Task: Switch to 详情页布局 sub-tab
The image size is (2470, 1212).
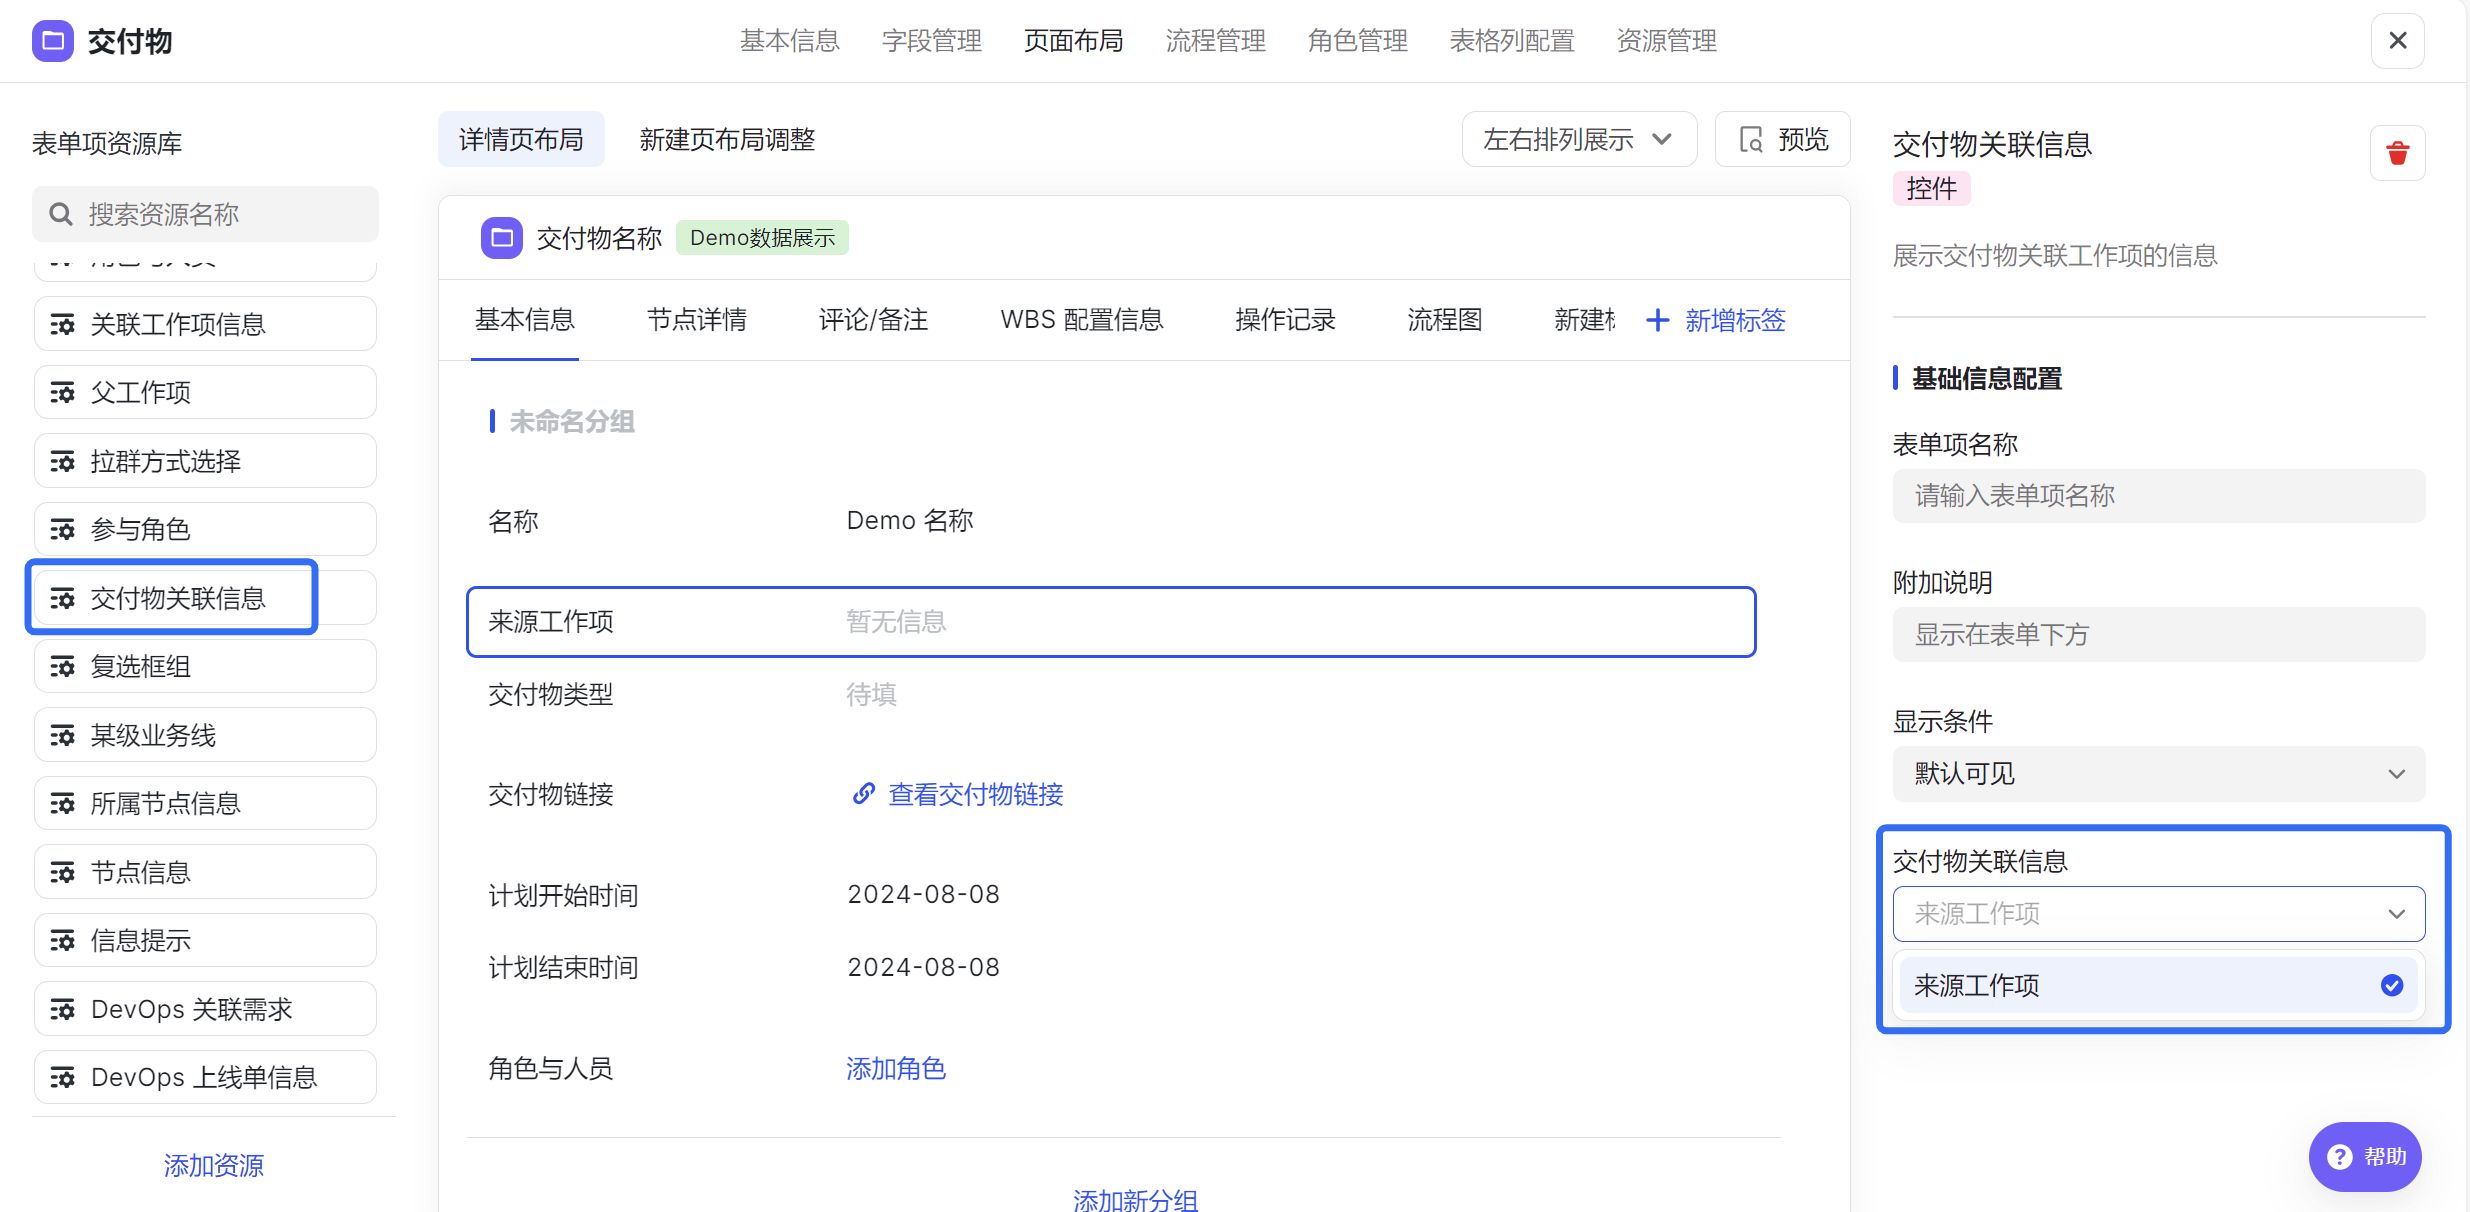Action: [521, 139]
